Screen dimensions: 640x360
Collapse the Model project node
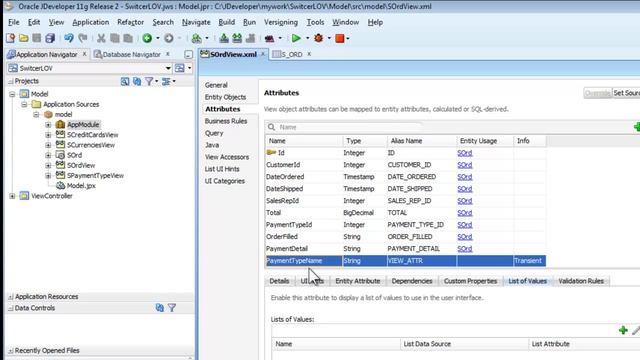tap(12, 94)
